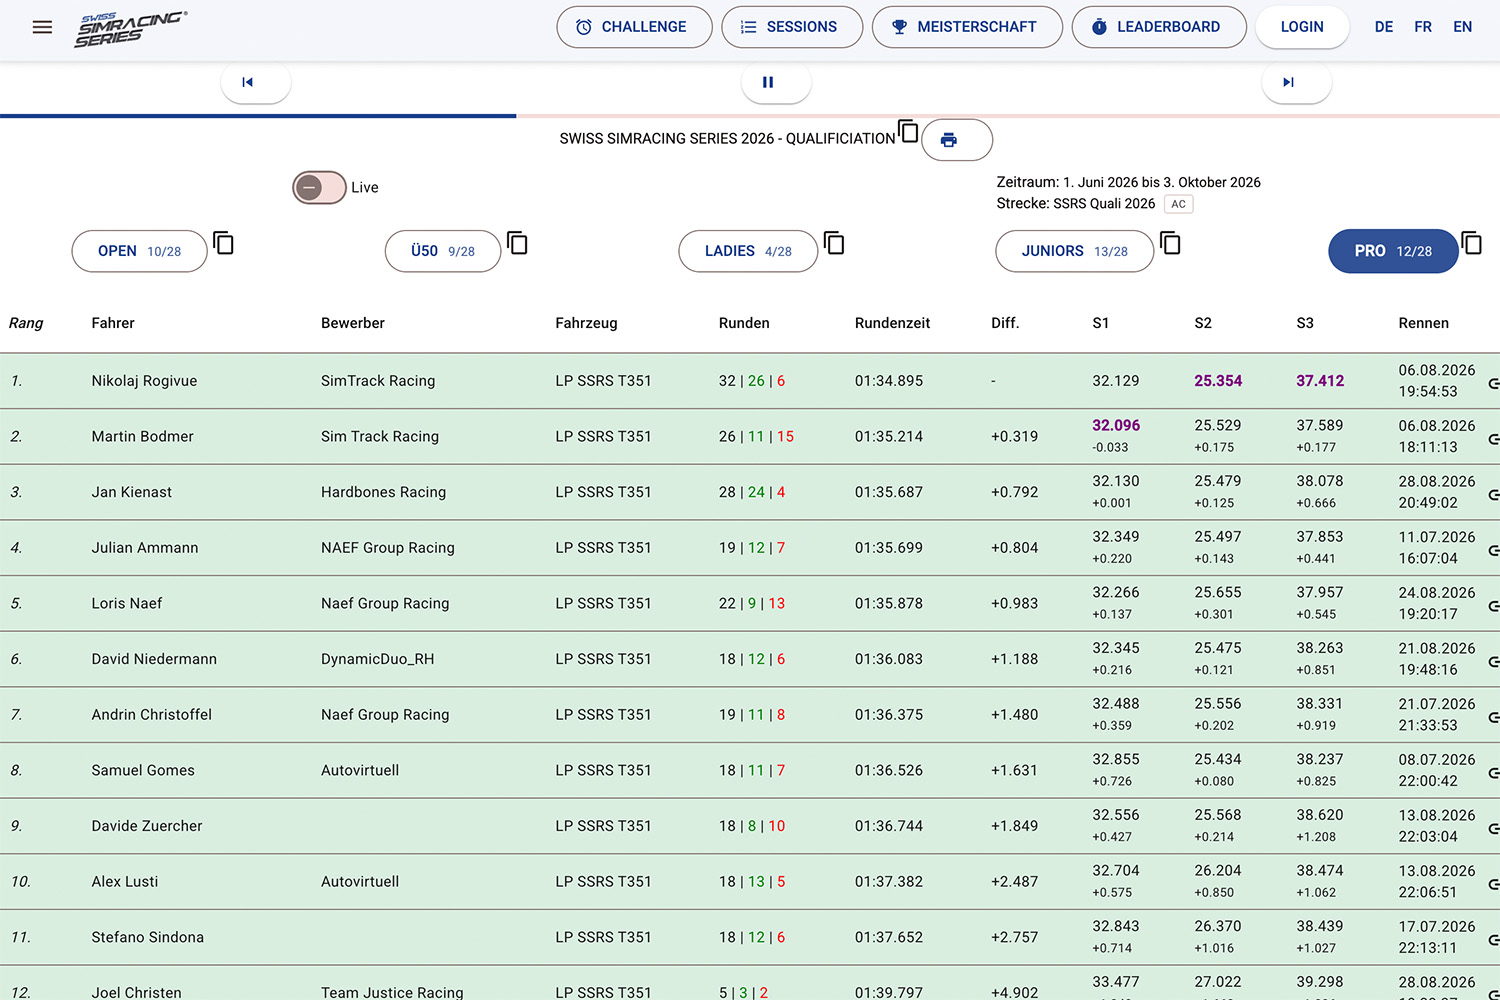This screenshot has height=1000, width=1500.
Task: Open race link icon in David Niedermann row
Action: click(x=1493, y=662)
